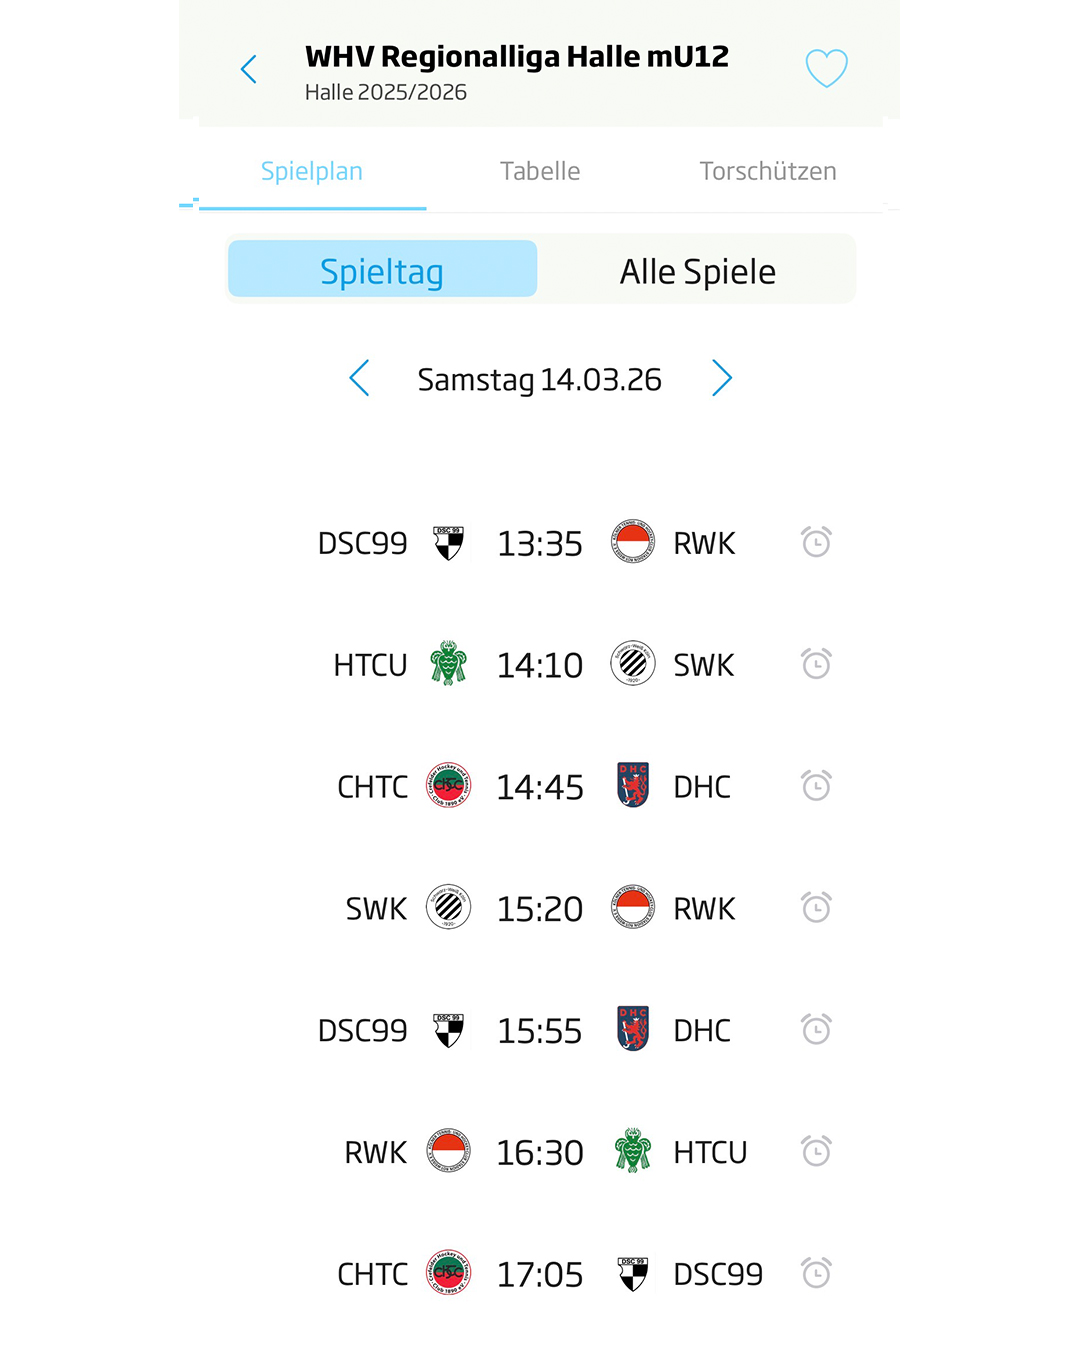Set alarm for the 15:20 SWK match
1080x1350 pixels.
pyautogui.click(x=816, y=908)
